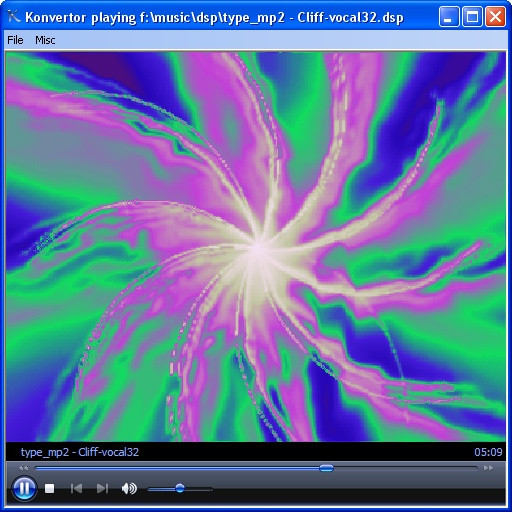This screenshot has height=512, width=512.
Task: Click the Konvertor K icon in title bar
Action: [14, 16]
